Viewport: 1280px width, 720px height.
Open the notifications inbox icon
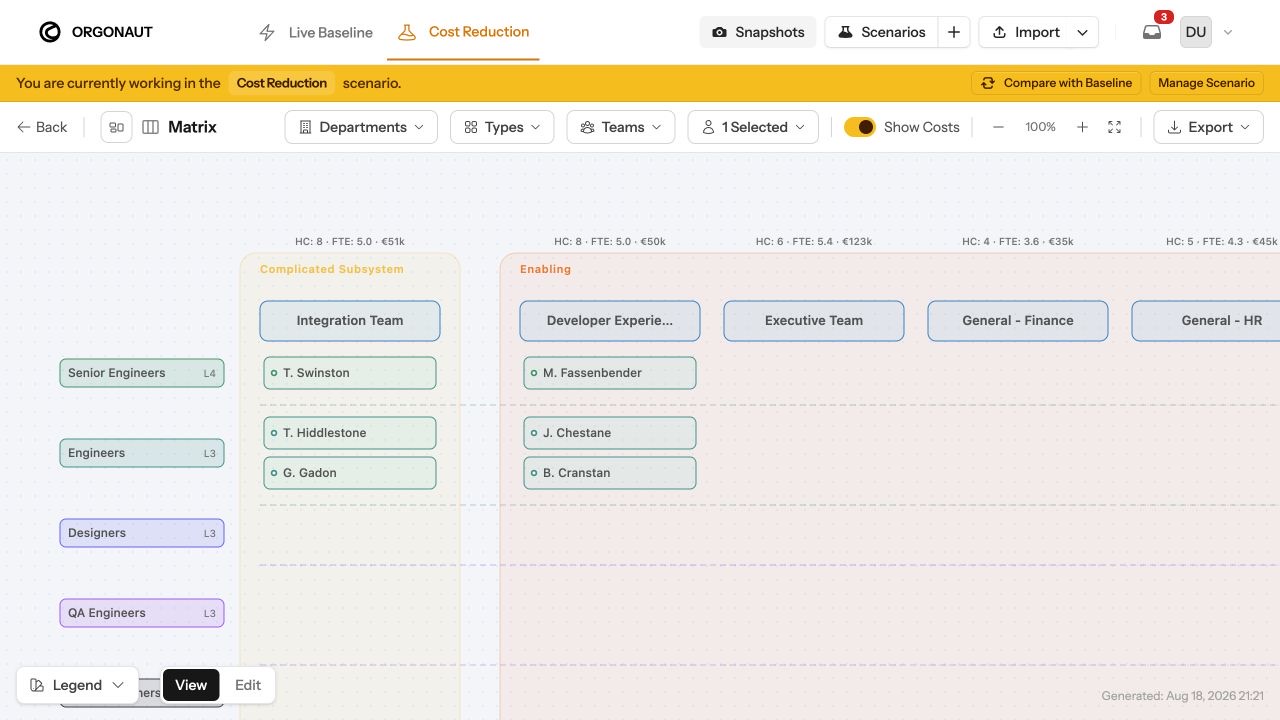tap(1152, 32)
